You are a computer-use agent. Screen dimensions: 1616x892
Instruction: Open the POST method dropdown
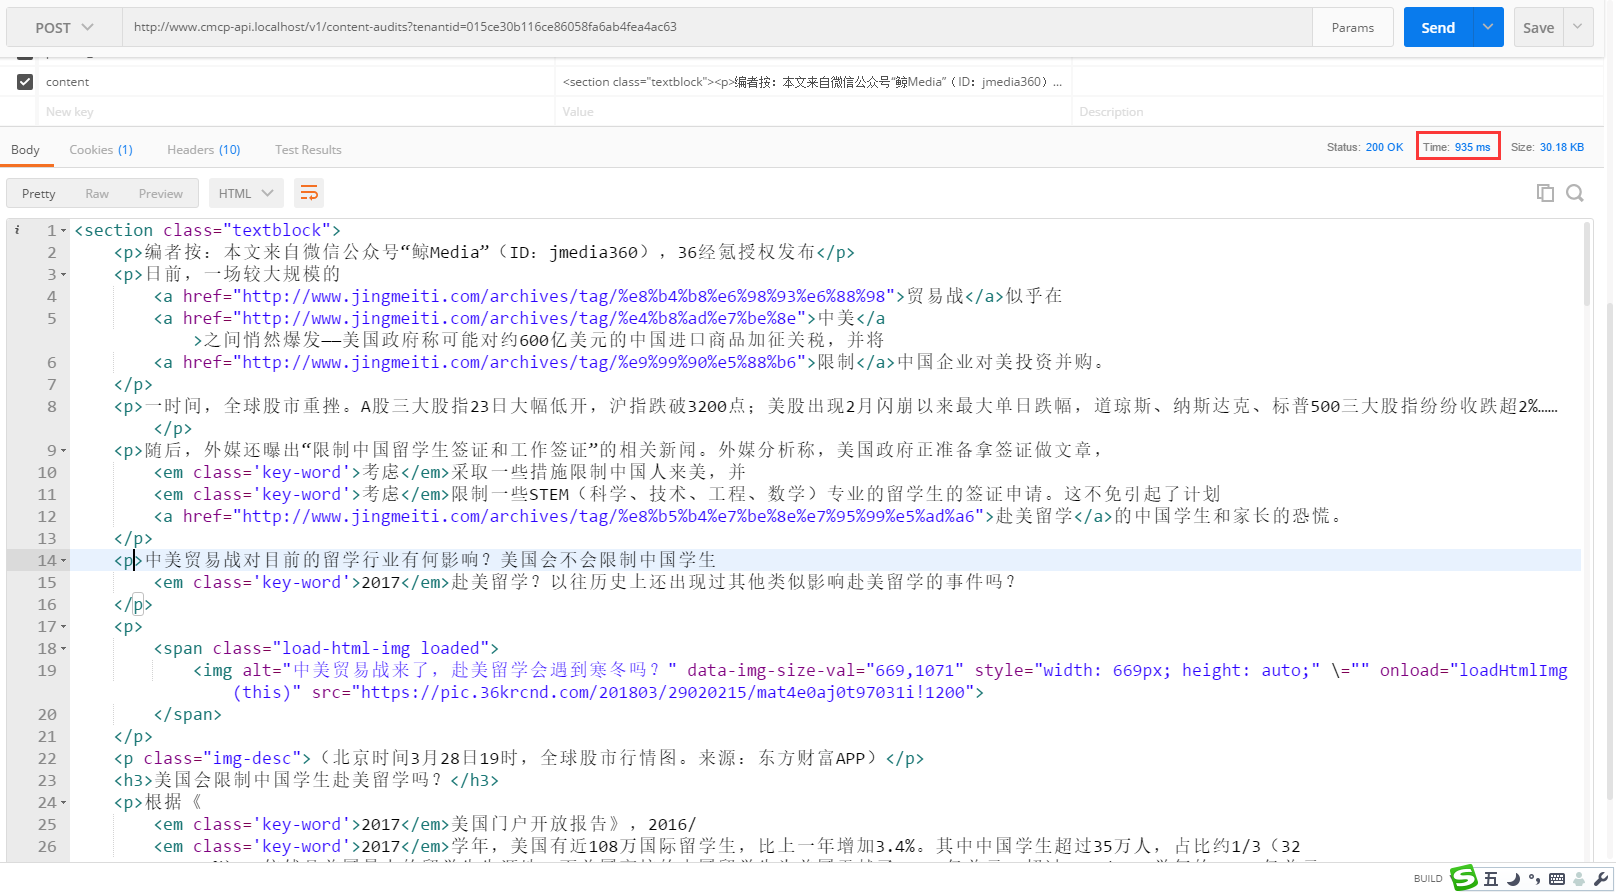64,28
